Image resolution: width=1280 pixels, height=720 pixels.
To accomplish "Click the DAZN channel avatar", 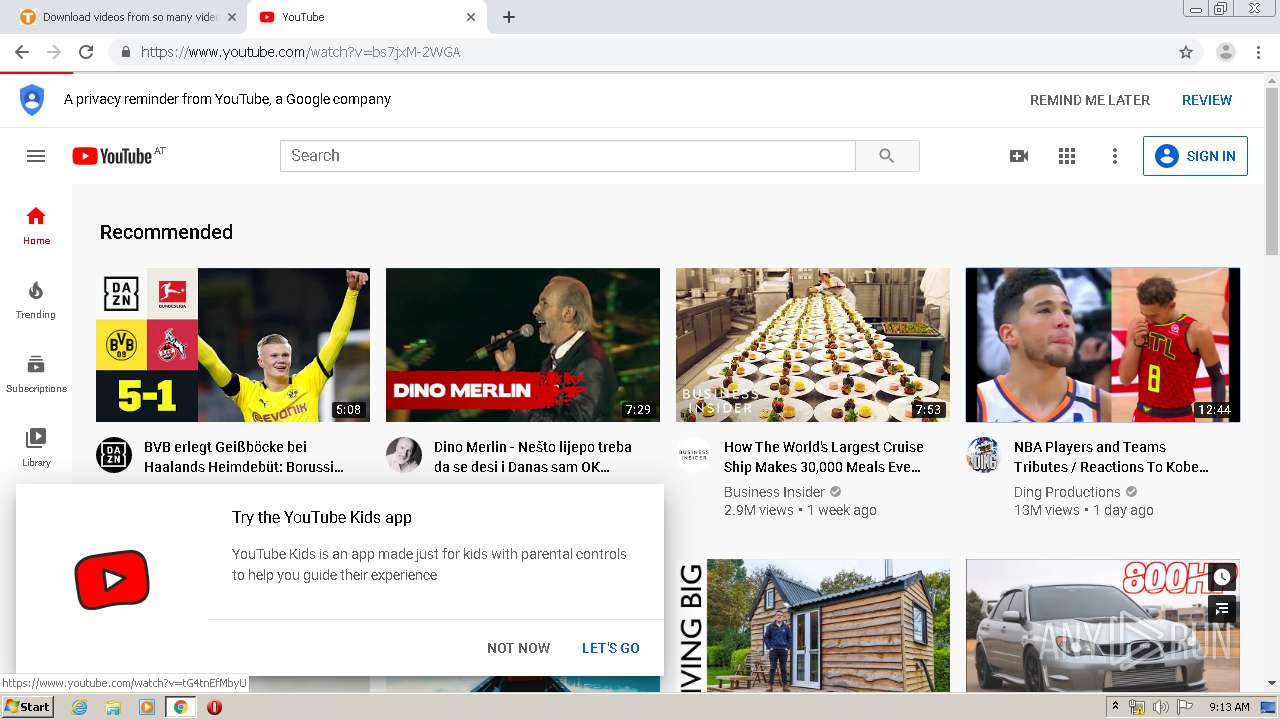I will point(114,455).
